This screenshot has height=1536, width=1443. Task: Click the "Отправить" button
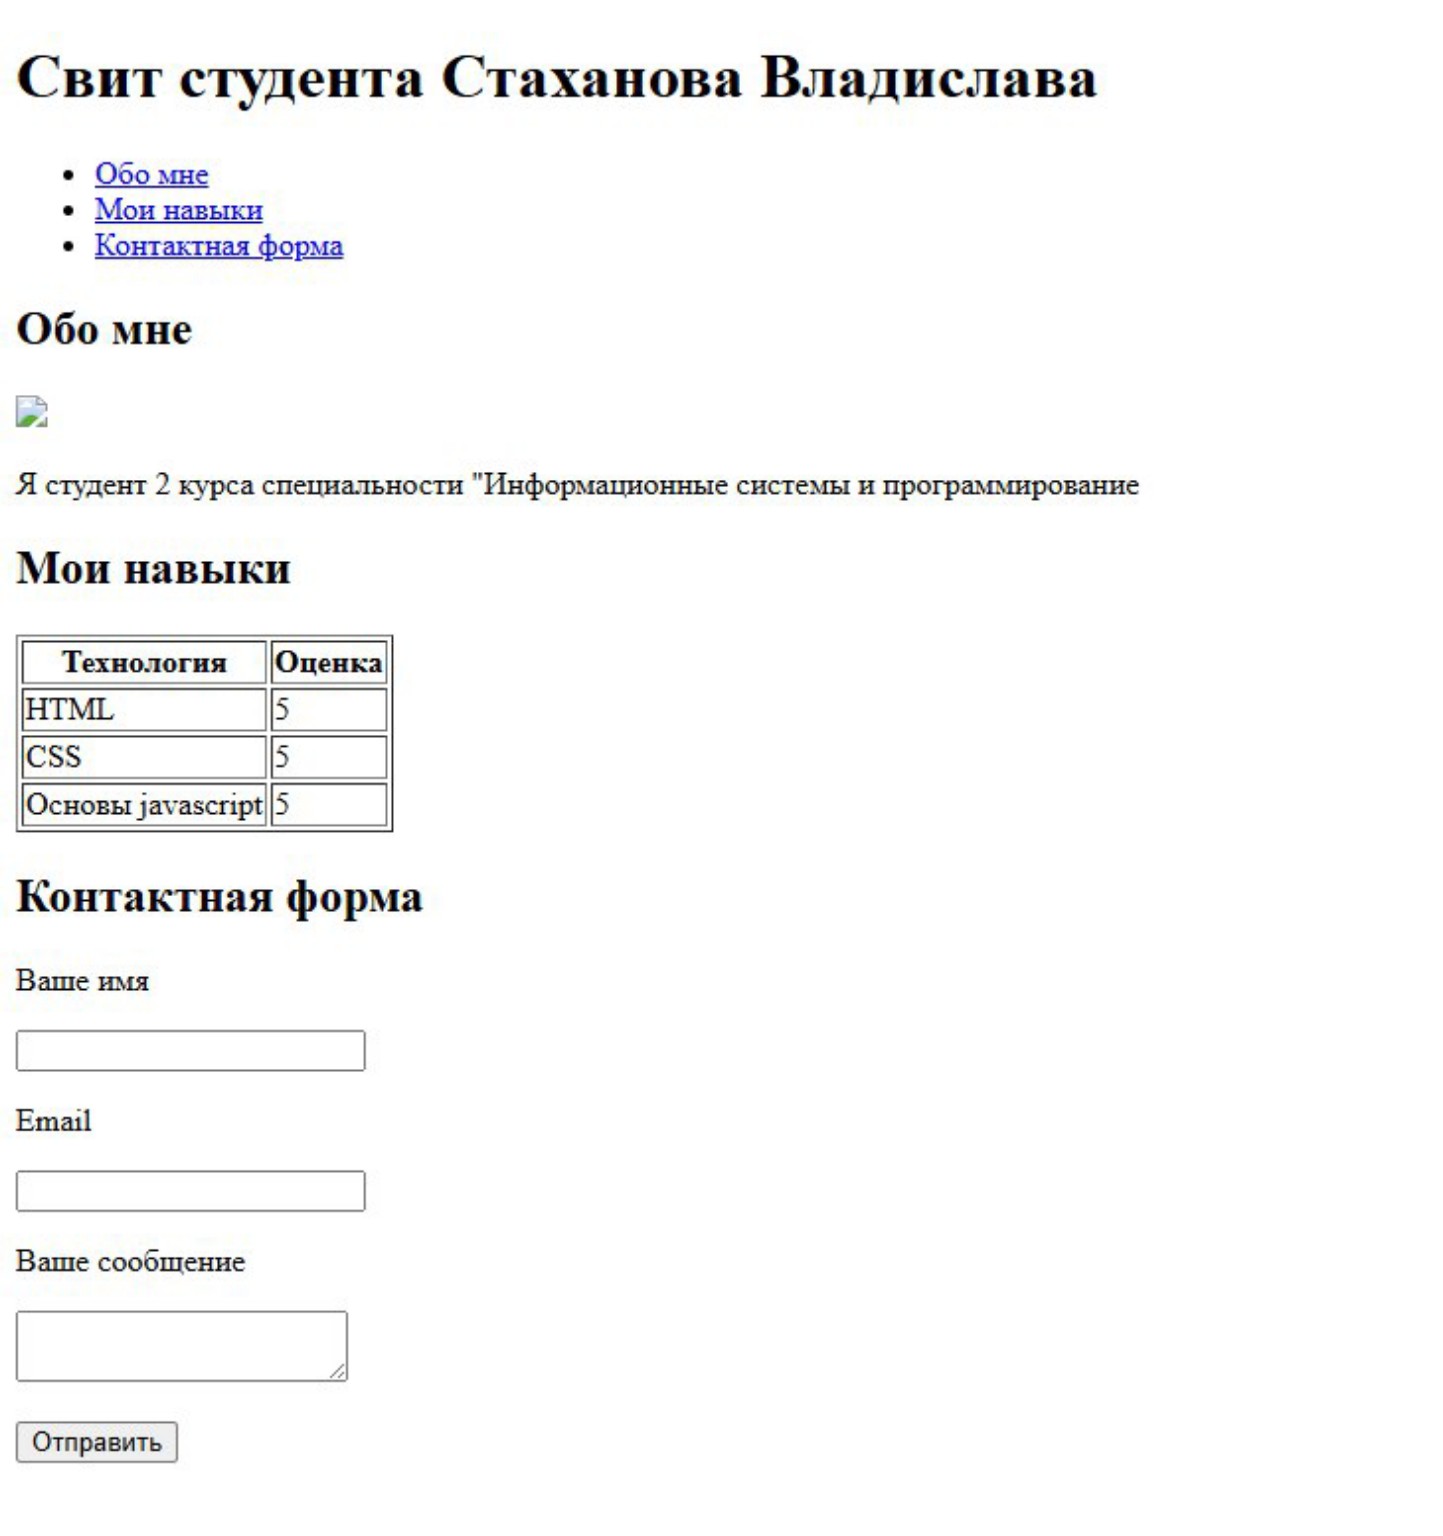click(x=95, y=1442)
